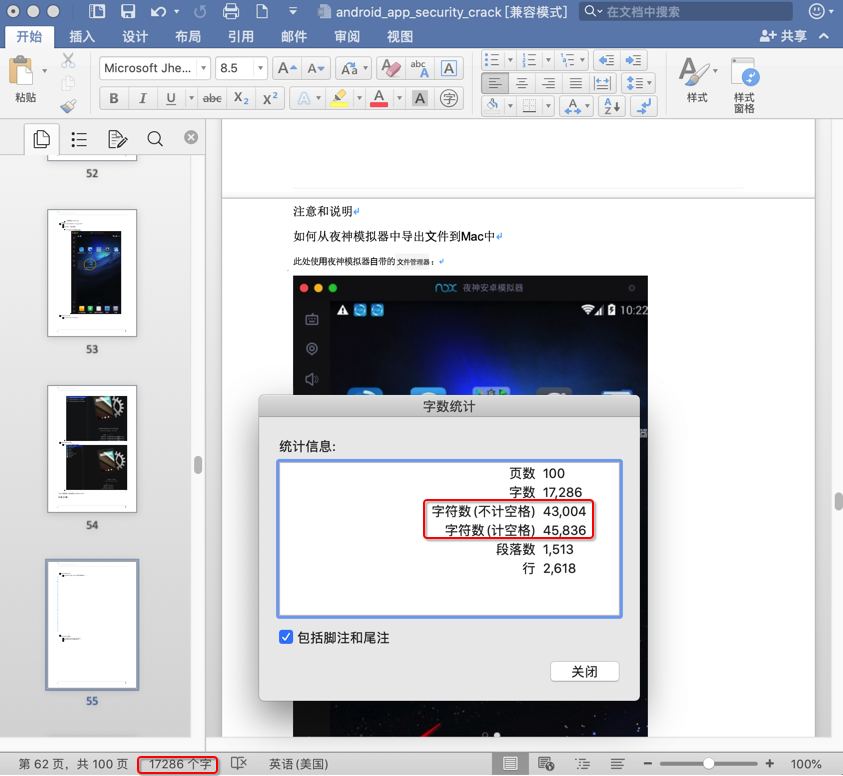The height and width of the screenshot is (776, 843).
Task: Open underline style dropdown arrow
Action: pyautogui.click(x=191, y=98)
